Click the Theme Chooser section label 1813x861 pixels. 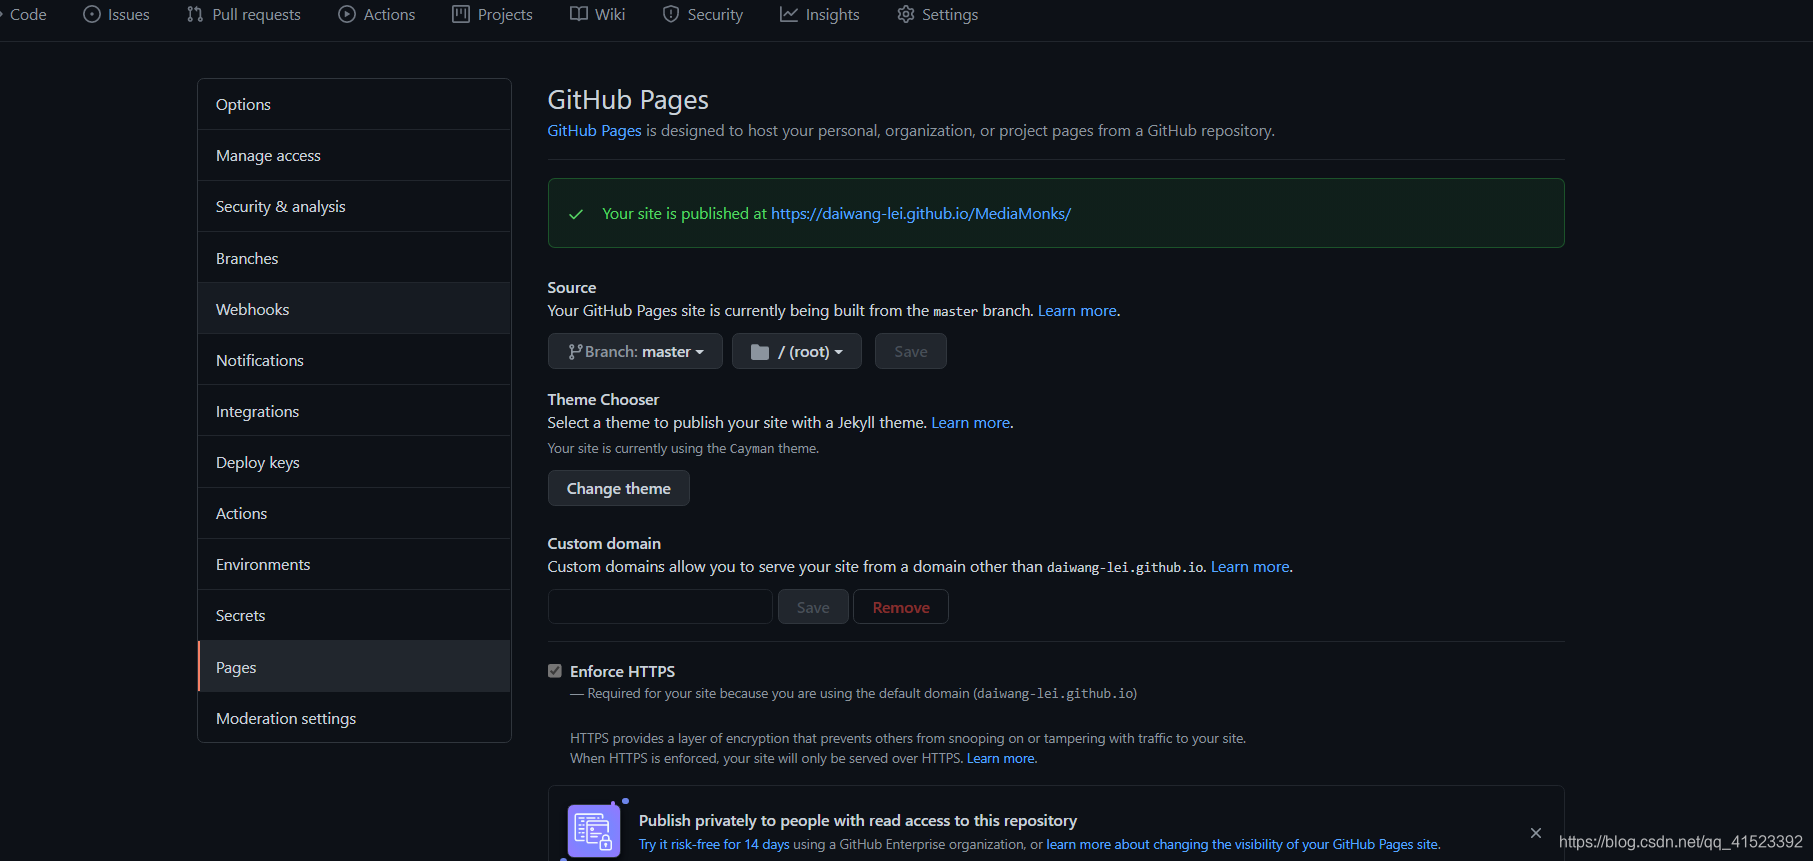pyautogui.click(x=603, y=399)
